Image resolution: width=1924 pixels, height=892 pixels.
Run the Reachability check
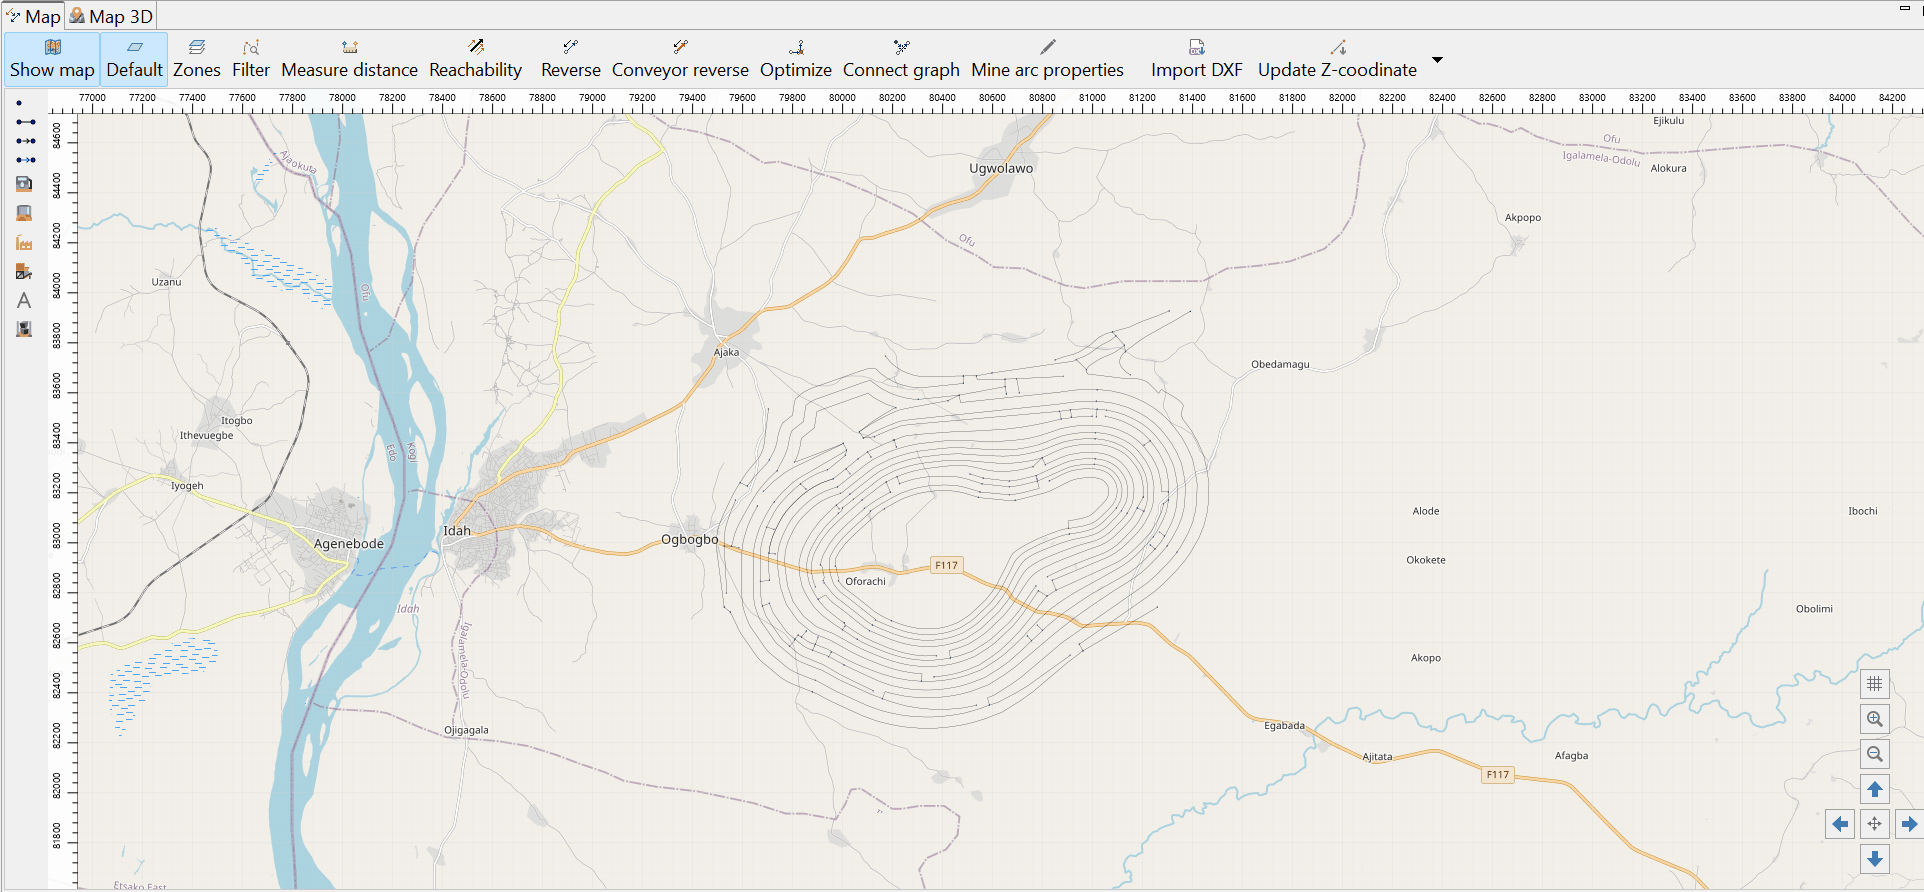[x=475, y=59]
